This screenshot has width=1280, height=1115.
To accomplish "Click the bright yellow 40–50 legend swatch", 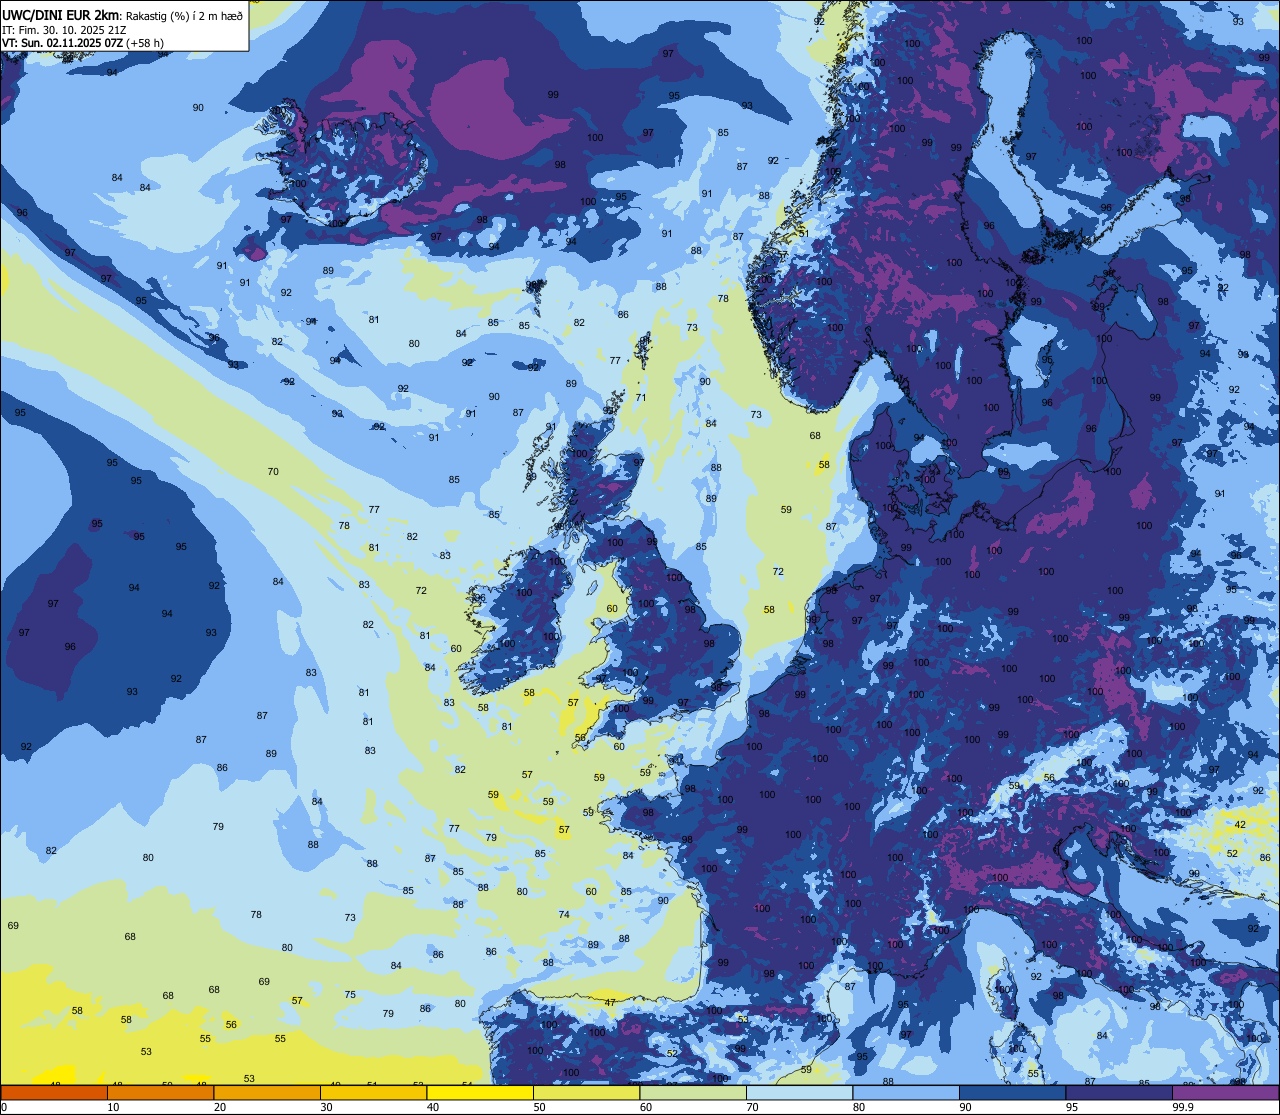I will tap(479, 1092).
